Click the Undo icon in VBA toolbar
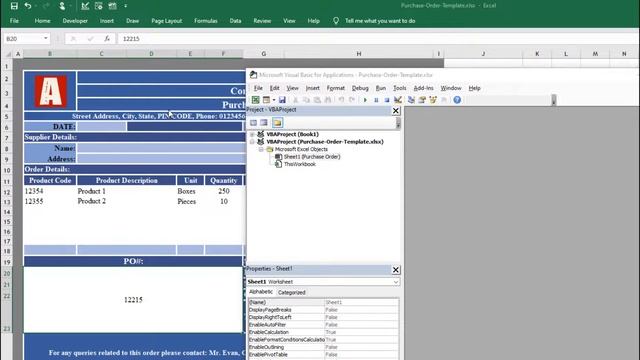Viewport: 640px width, 360px height. point(341,100)
